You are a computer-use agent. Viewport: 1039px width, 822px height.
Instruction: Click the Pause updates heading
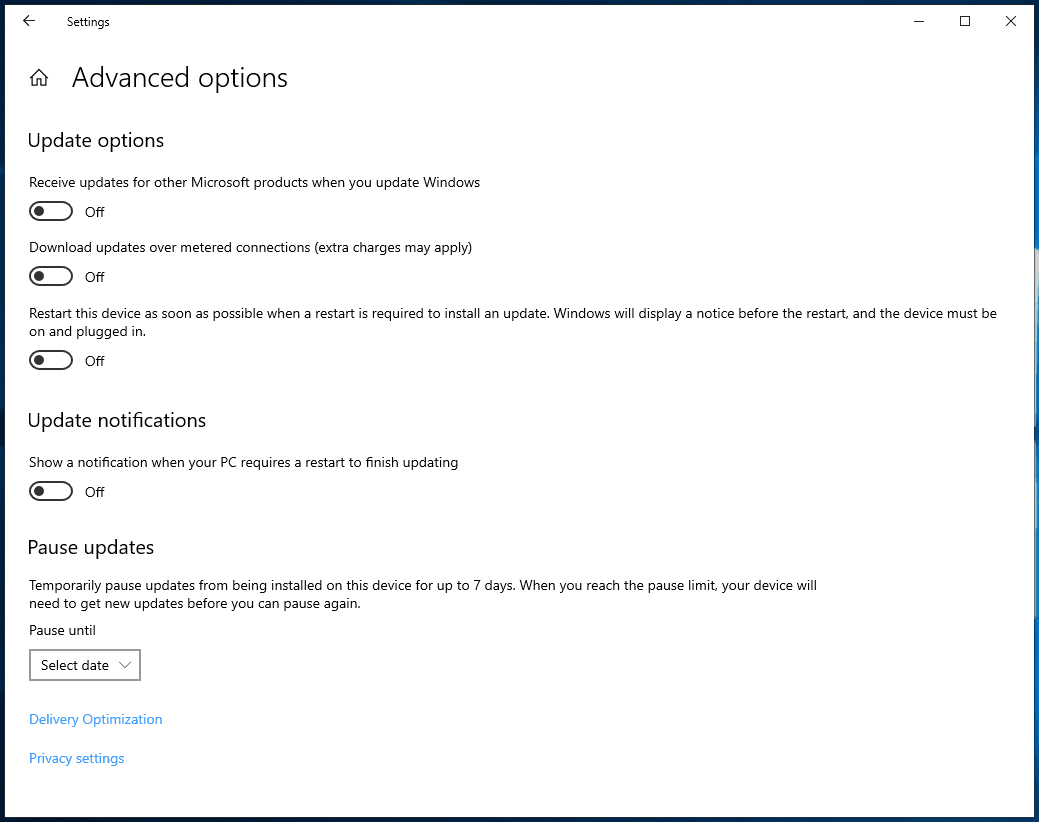(x=91, y=548)
